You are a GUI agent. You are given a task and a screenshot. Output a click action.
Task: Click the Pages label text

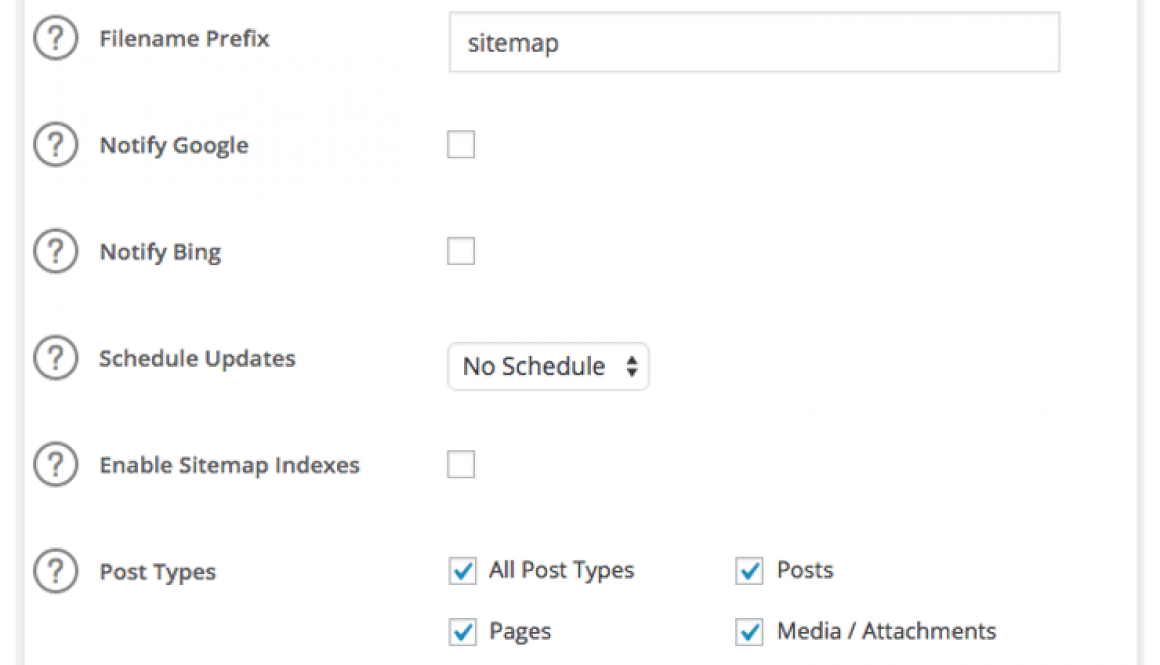click(520, 632)
